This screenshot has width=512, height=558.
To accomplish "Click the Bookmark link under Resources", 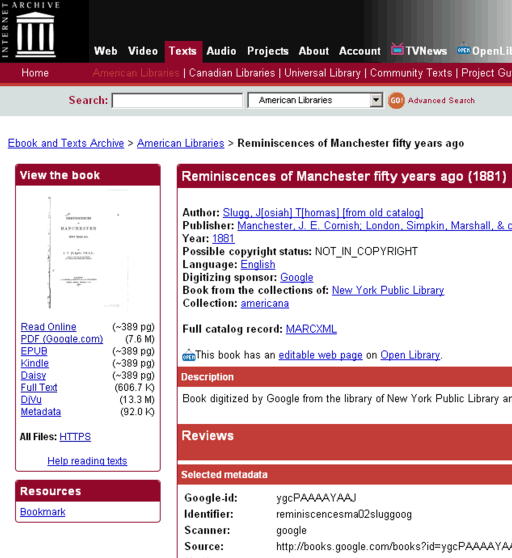I will (43, 512).
